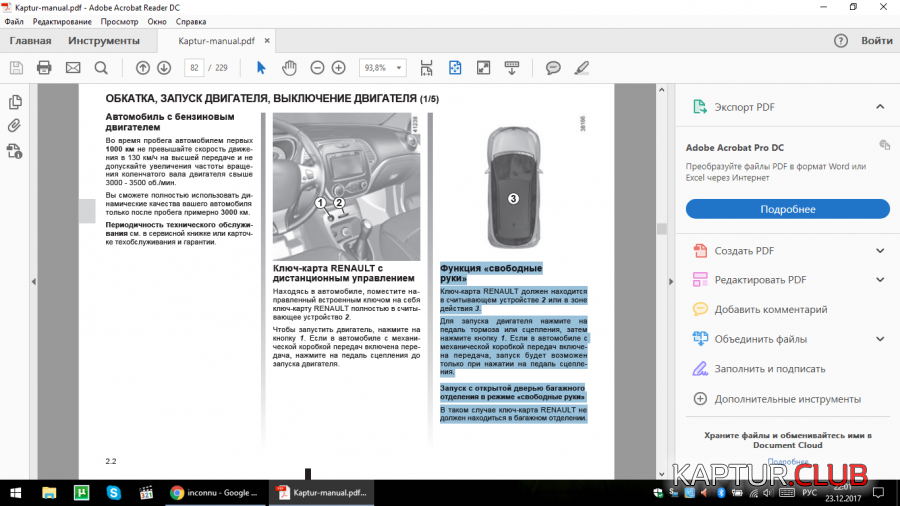Expand the Объединить файлы section
Image resolution: width=900 pixels, height=506 pixels.
coord(880,339)
